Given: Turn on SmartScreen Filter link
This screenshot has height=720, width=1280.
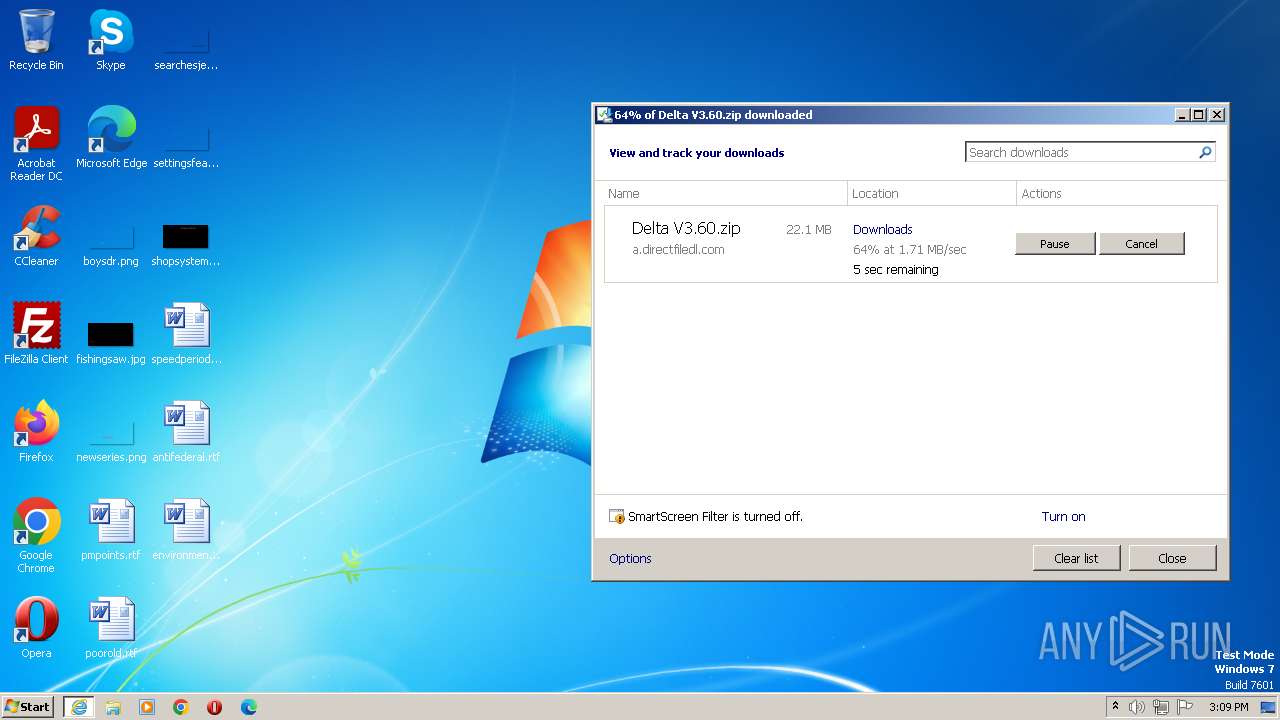Looking at the screenshot, I should tap(1063, 517).
